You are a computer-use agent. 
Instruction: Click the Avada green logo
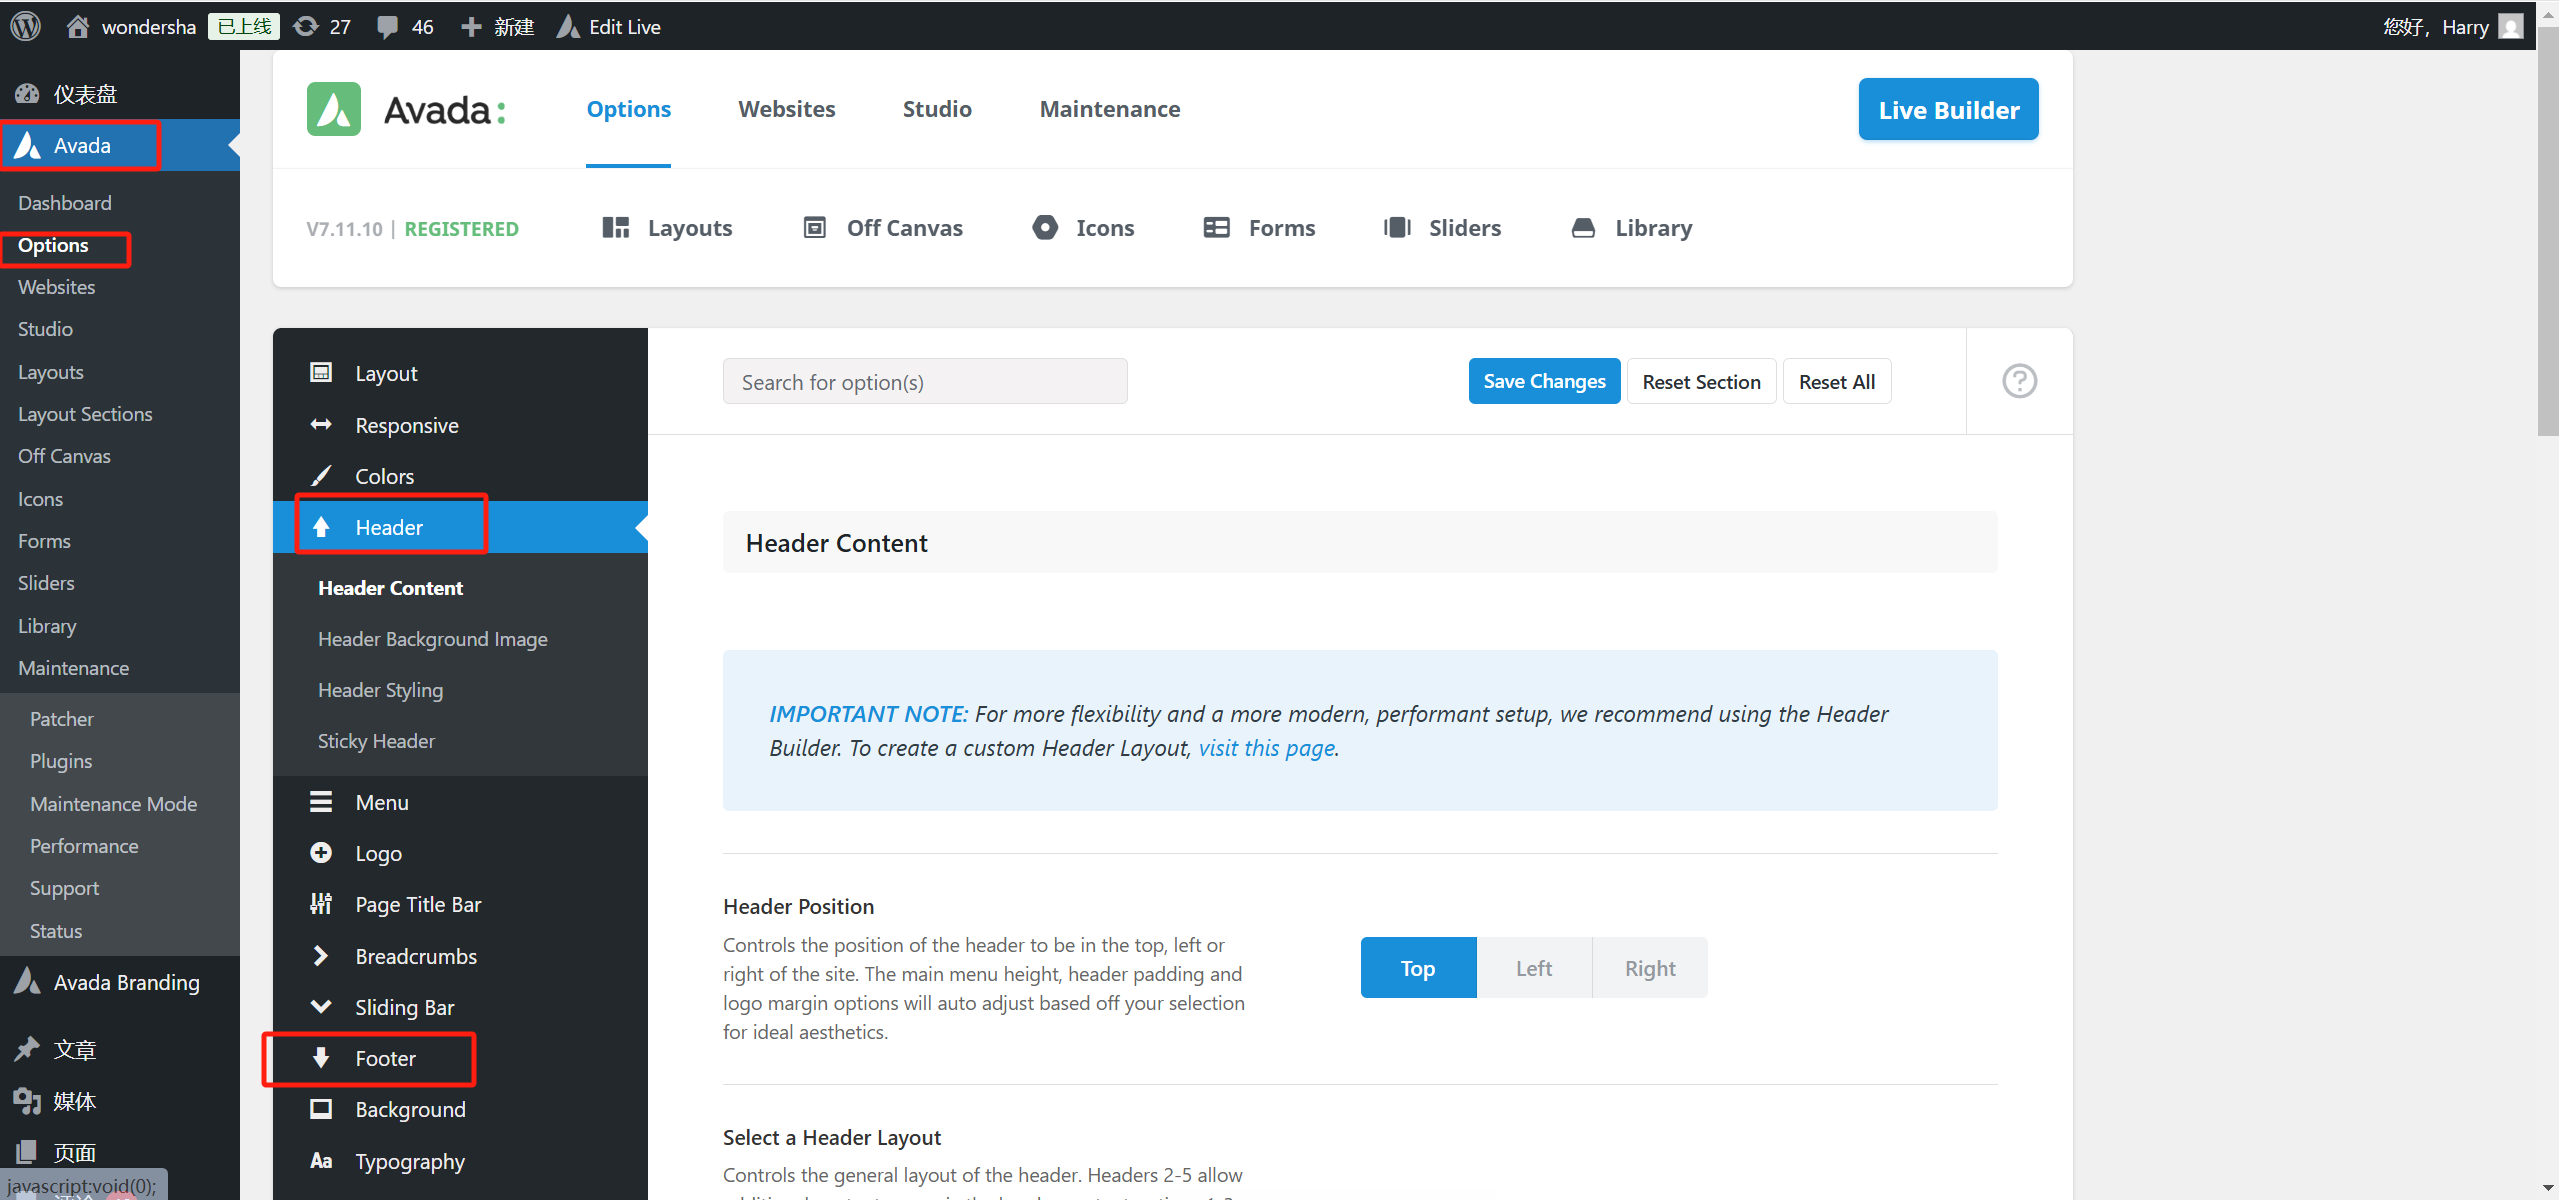pos(334,109)
